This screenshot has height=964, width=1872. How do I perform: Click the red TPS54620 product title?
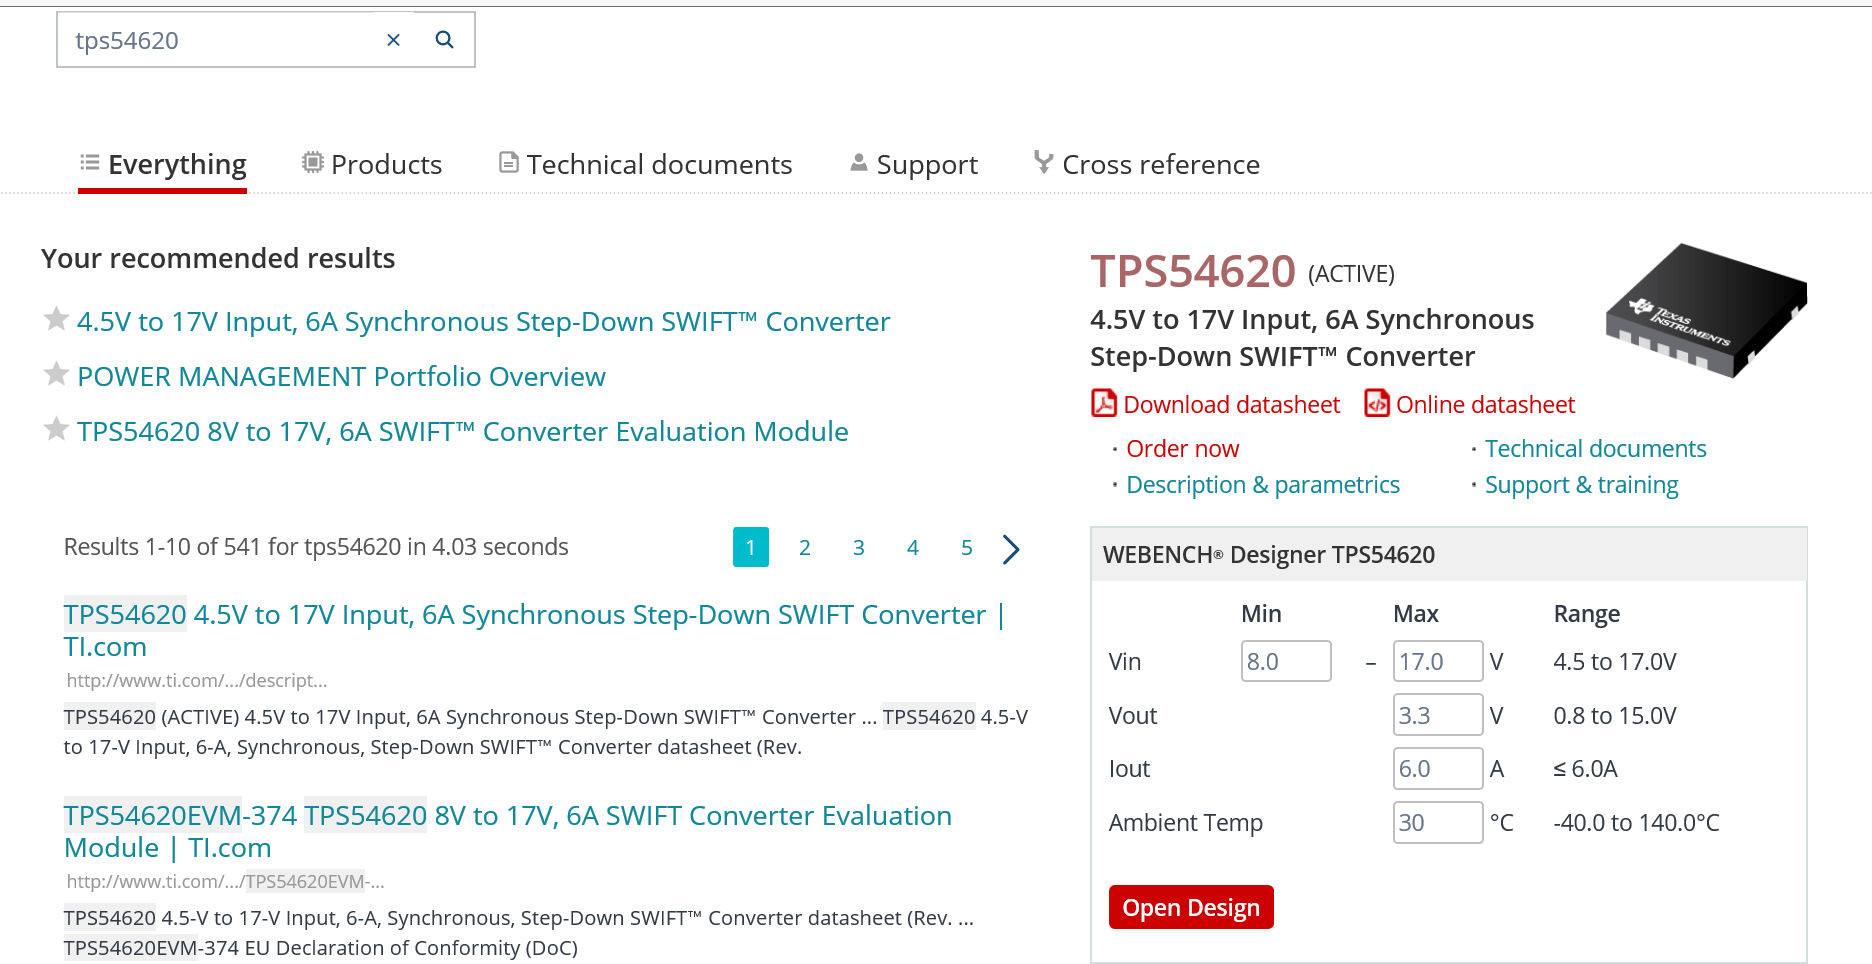pyautogui.click(x=1192, y=272)
